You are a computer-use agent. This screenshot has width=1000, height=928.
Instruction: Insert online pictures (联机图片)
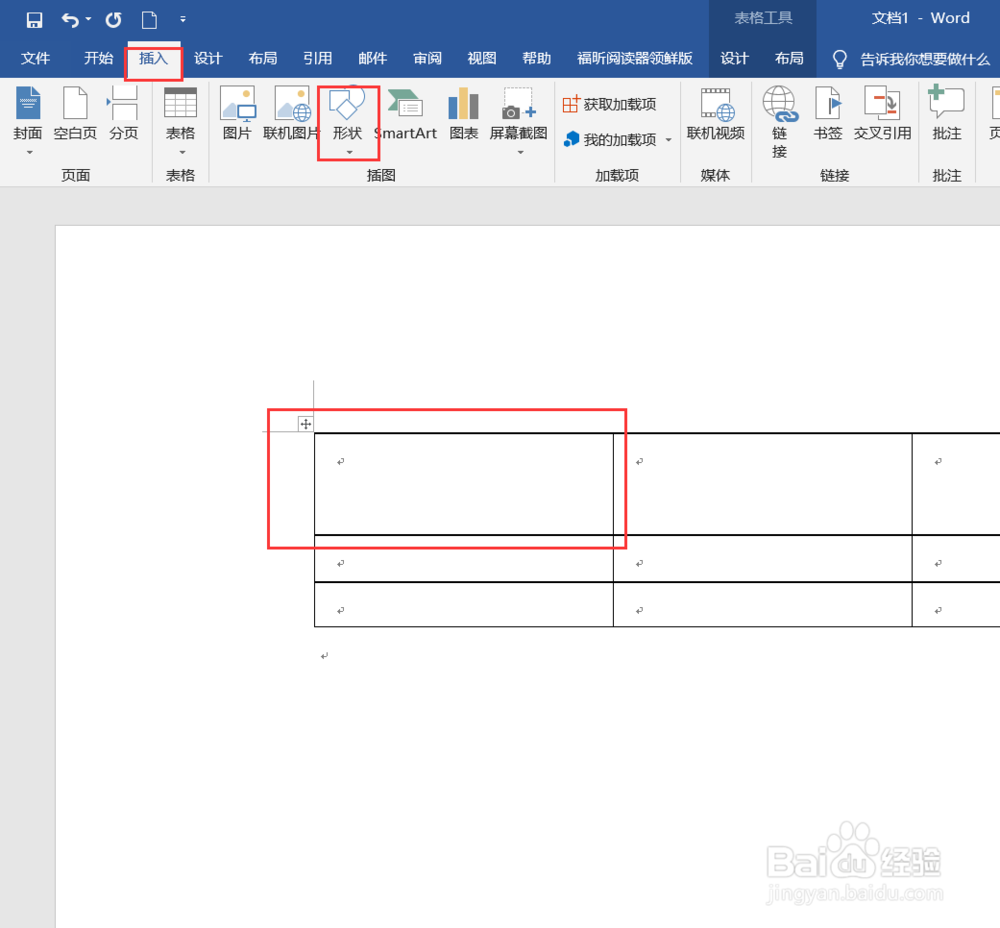point(291,113)
